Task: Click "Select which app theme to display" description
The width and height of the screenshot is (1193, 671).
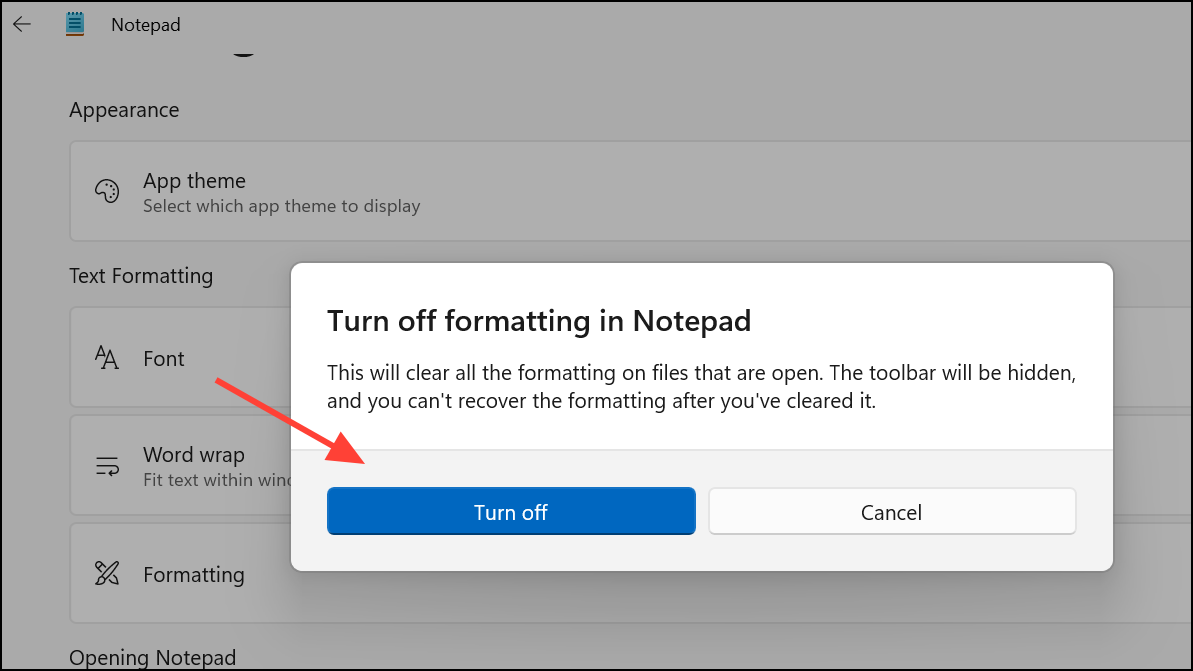Action: tap(281, 206)
